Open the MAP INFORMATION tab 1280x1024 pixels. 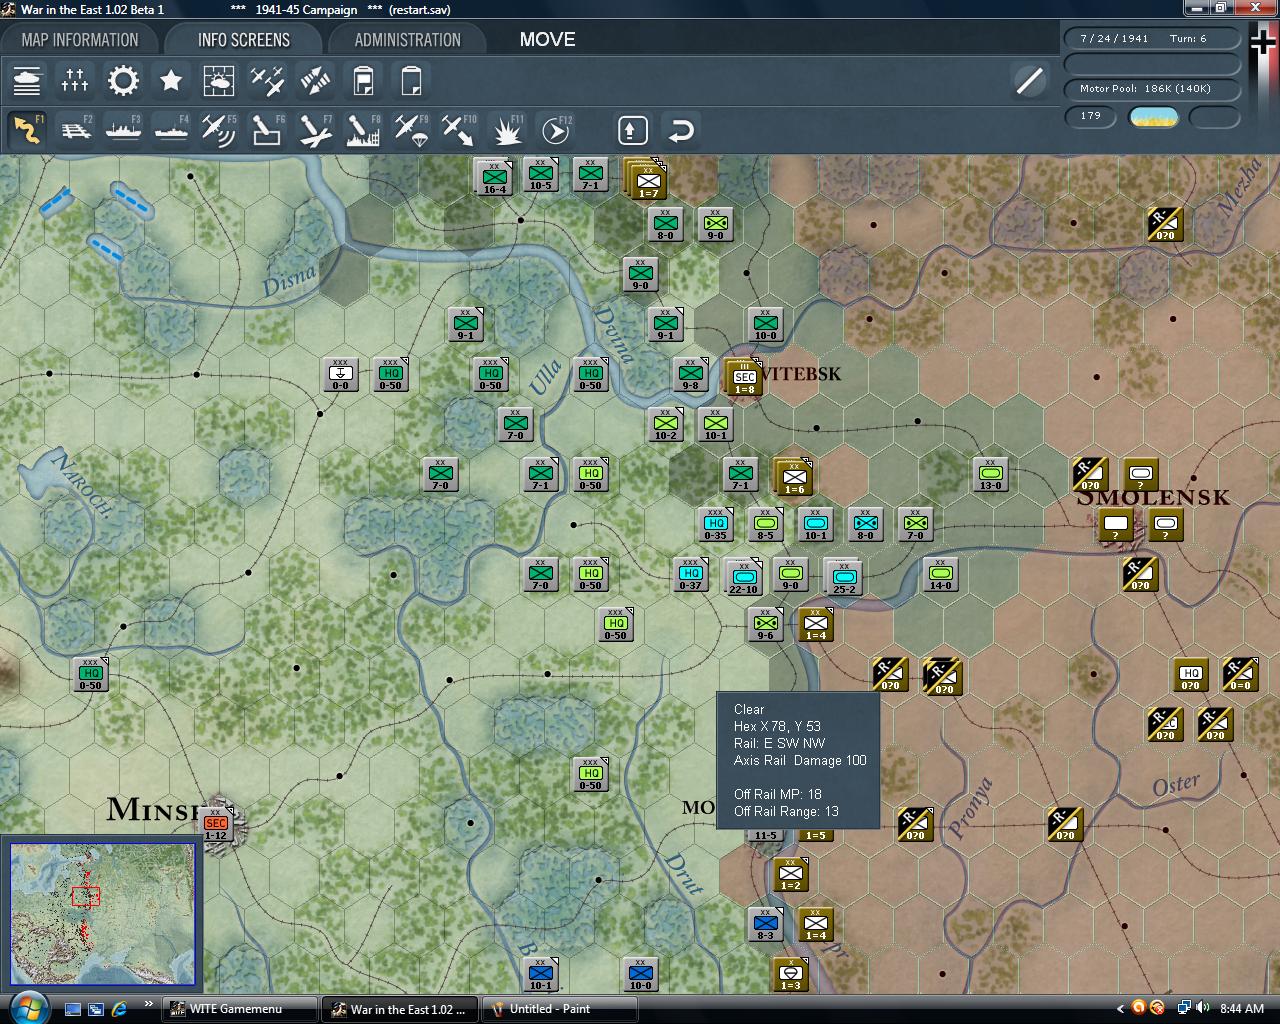coord(80,40)
